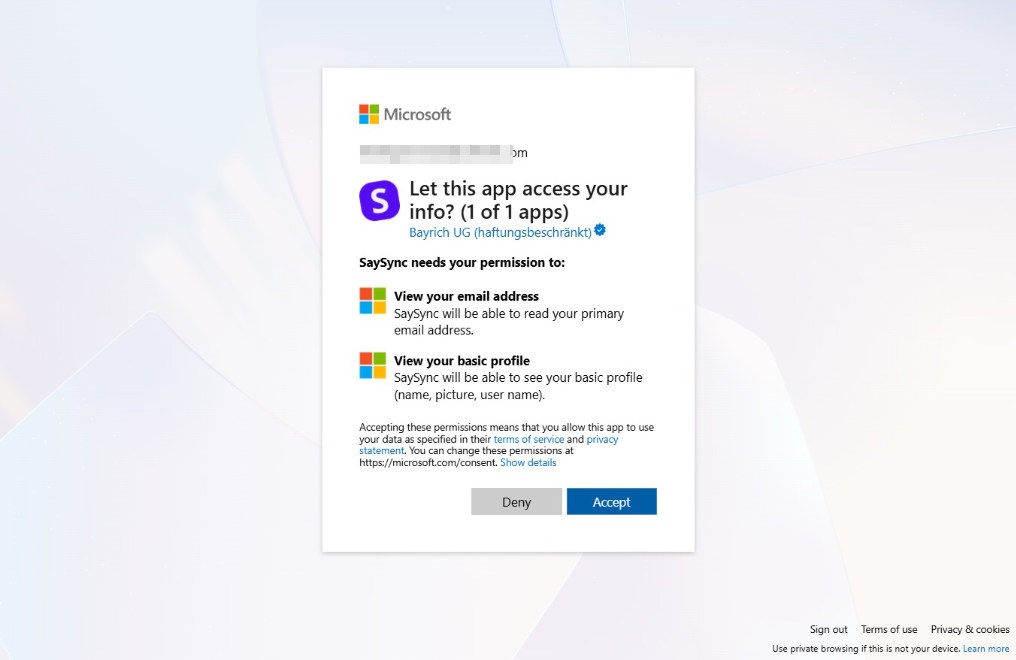1016x660 pixels.
Task: Click the Microsoft logo at the top
Action: tap(405, 114)
